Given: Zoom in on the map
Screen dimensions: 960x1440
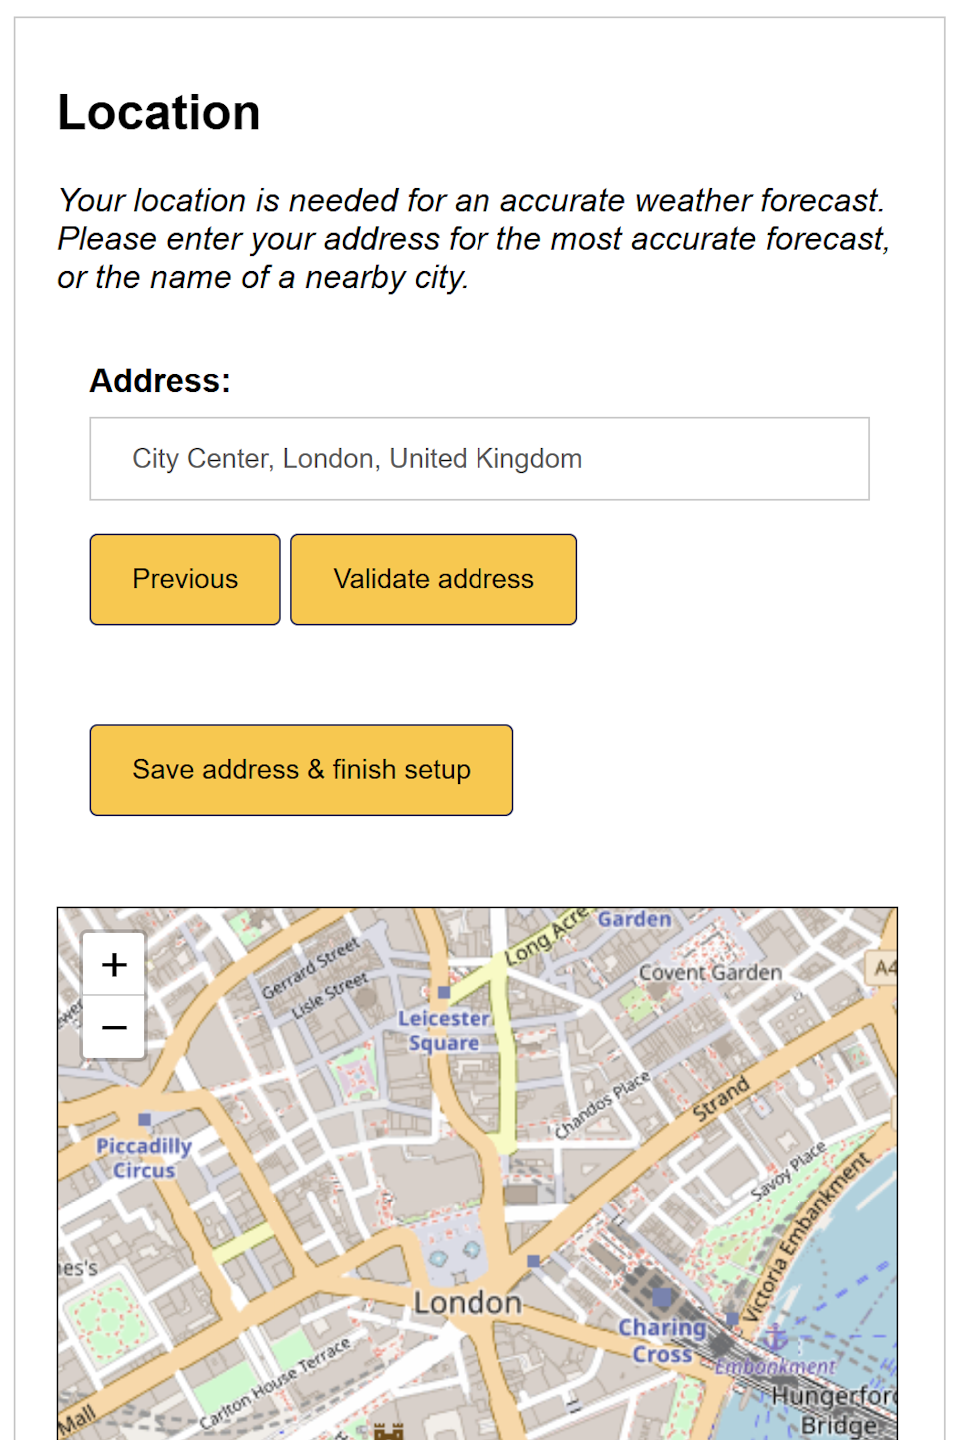Looking at the screenshot, I should click(114, 964).
